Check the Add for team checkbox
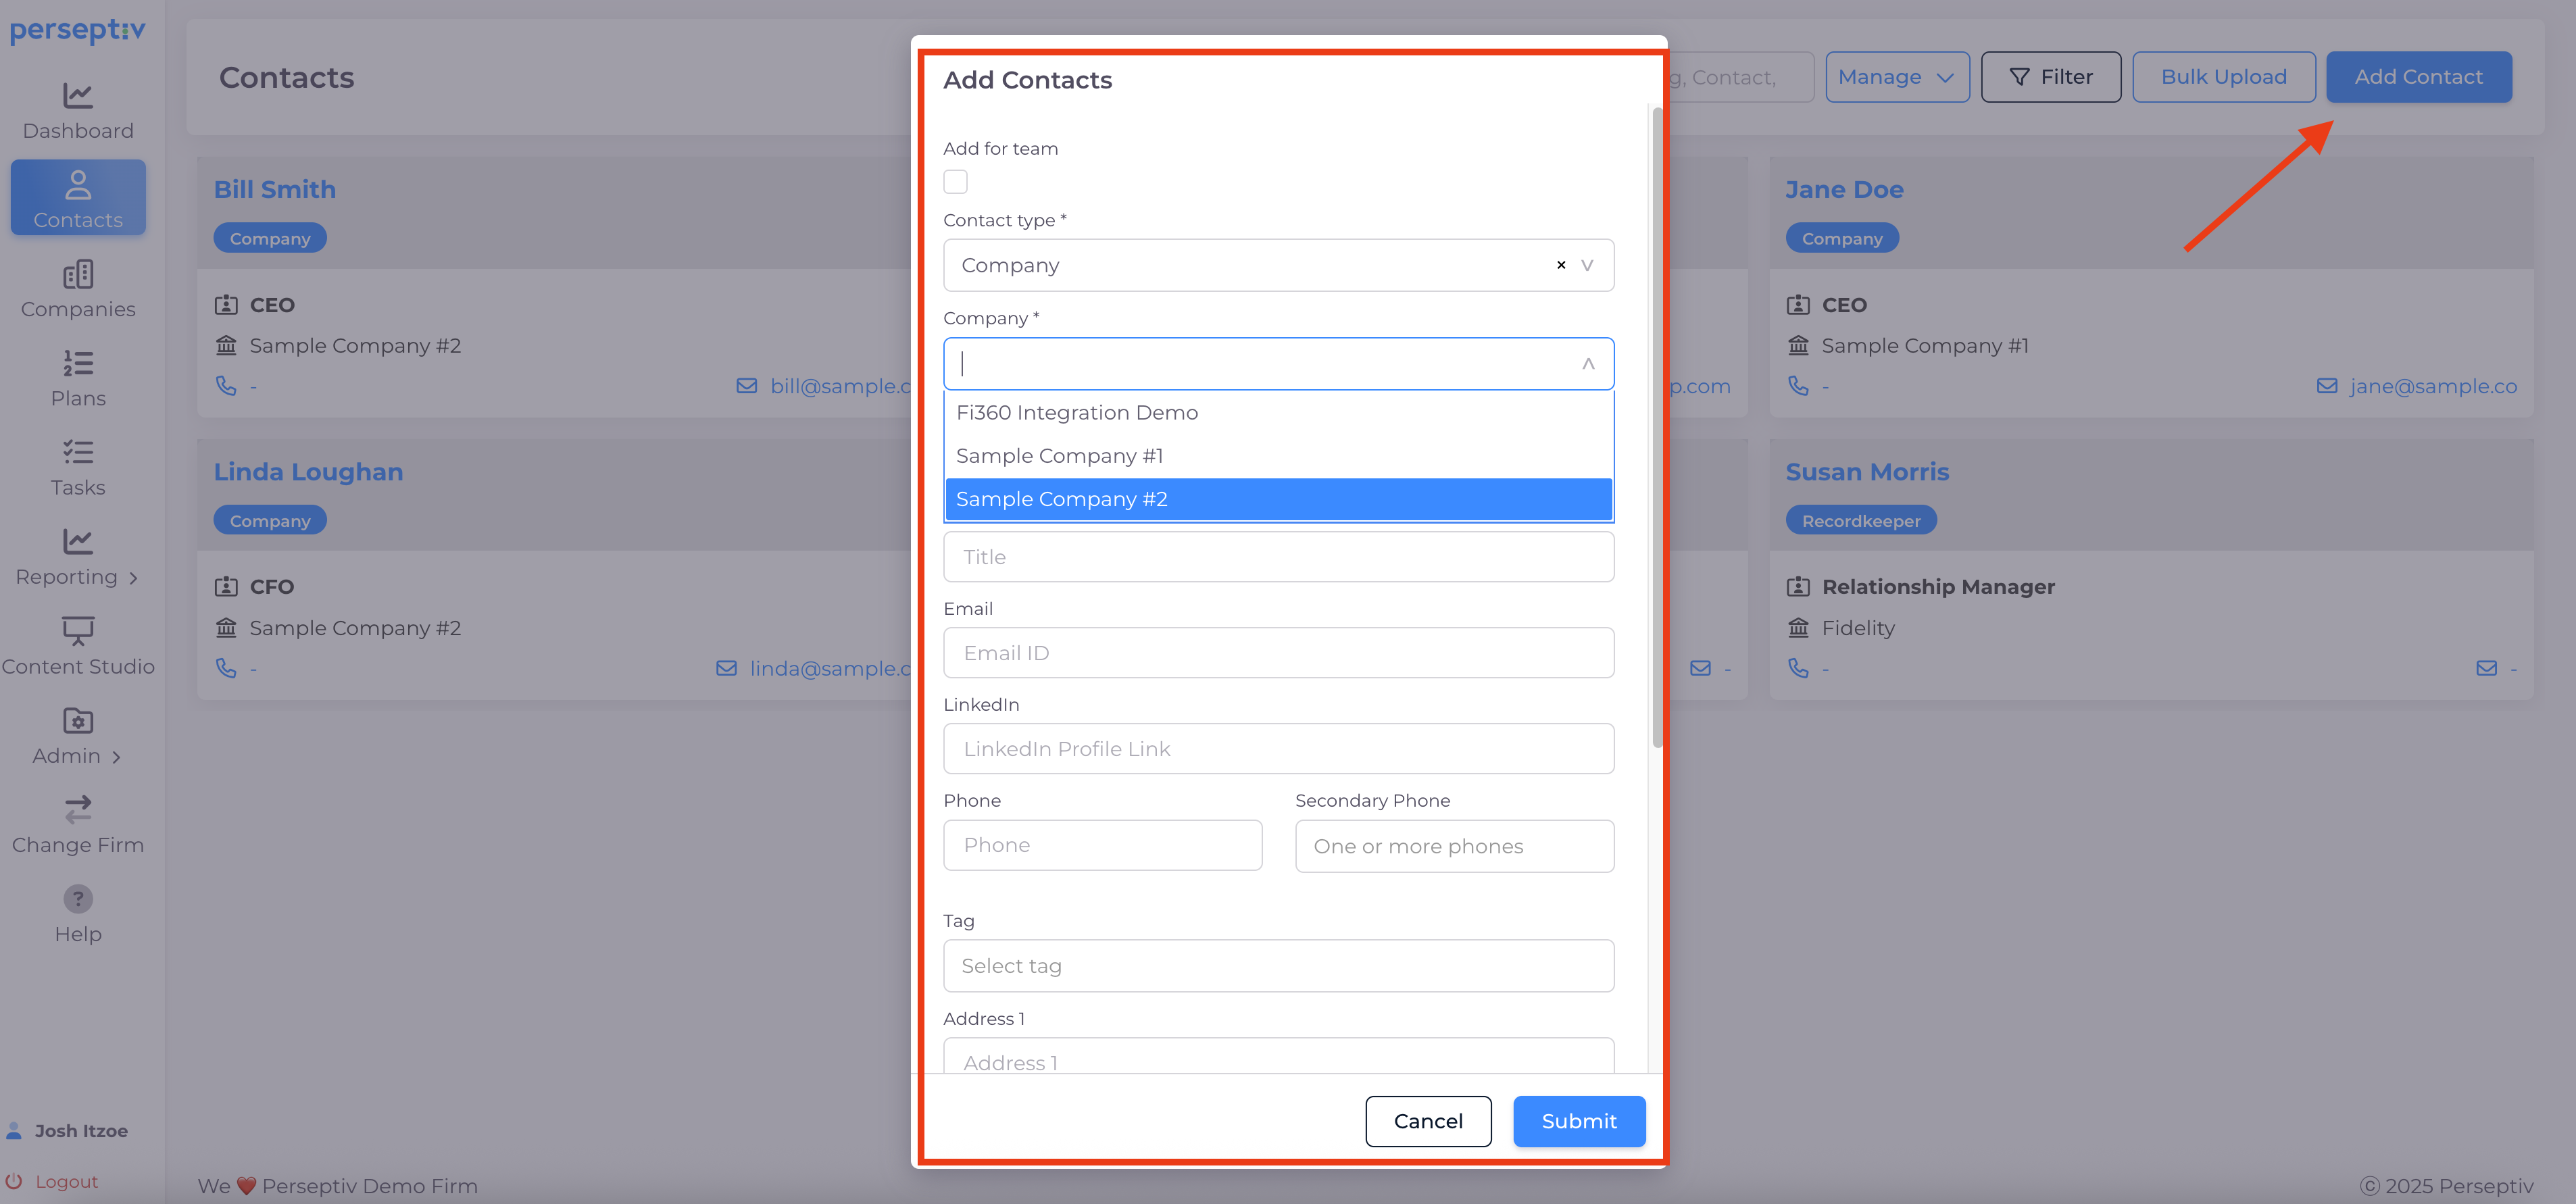Image resolution: width=2576 pixels, height=1204 pixels. pos(955,182)
